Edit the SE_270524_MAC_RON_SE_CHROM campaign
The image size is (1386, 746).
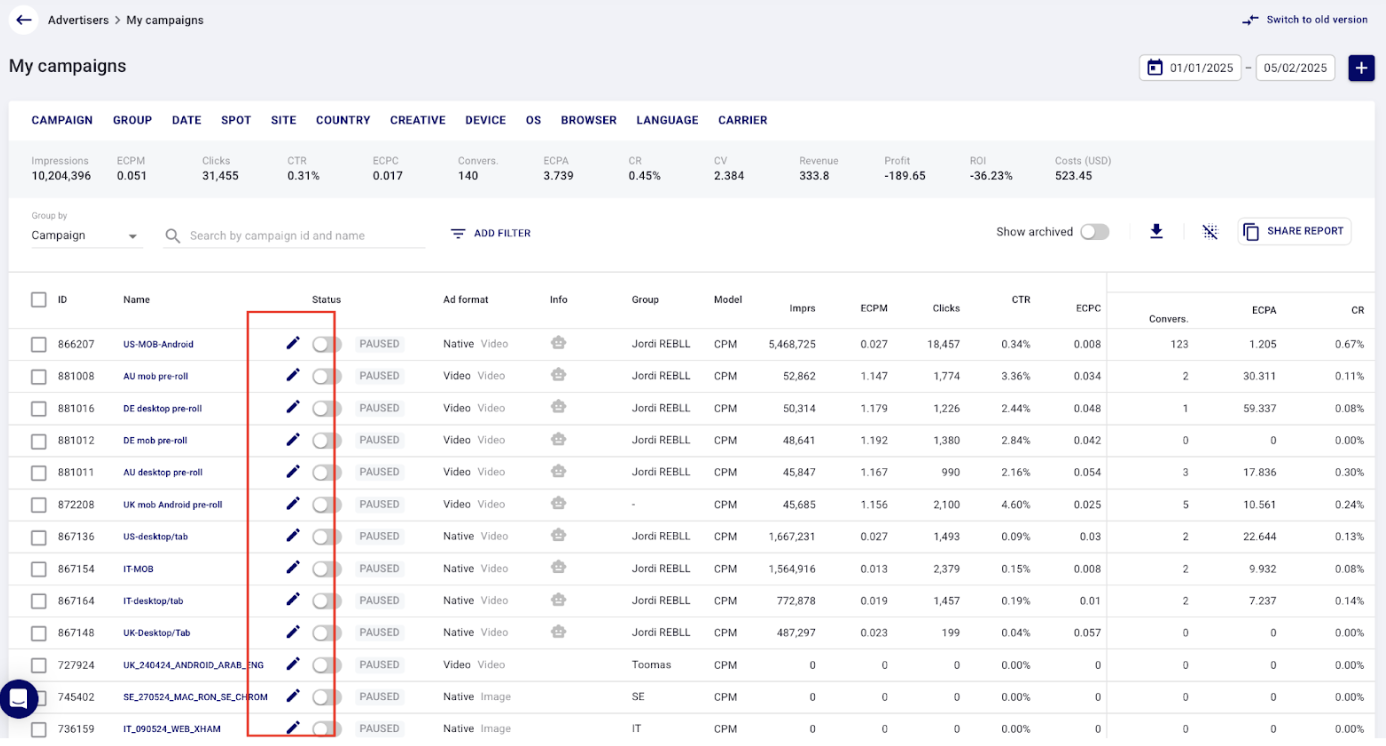tap(293, 695)
